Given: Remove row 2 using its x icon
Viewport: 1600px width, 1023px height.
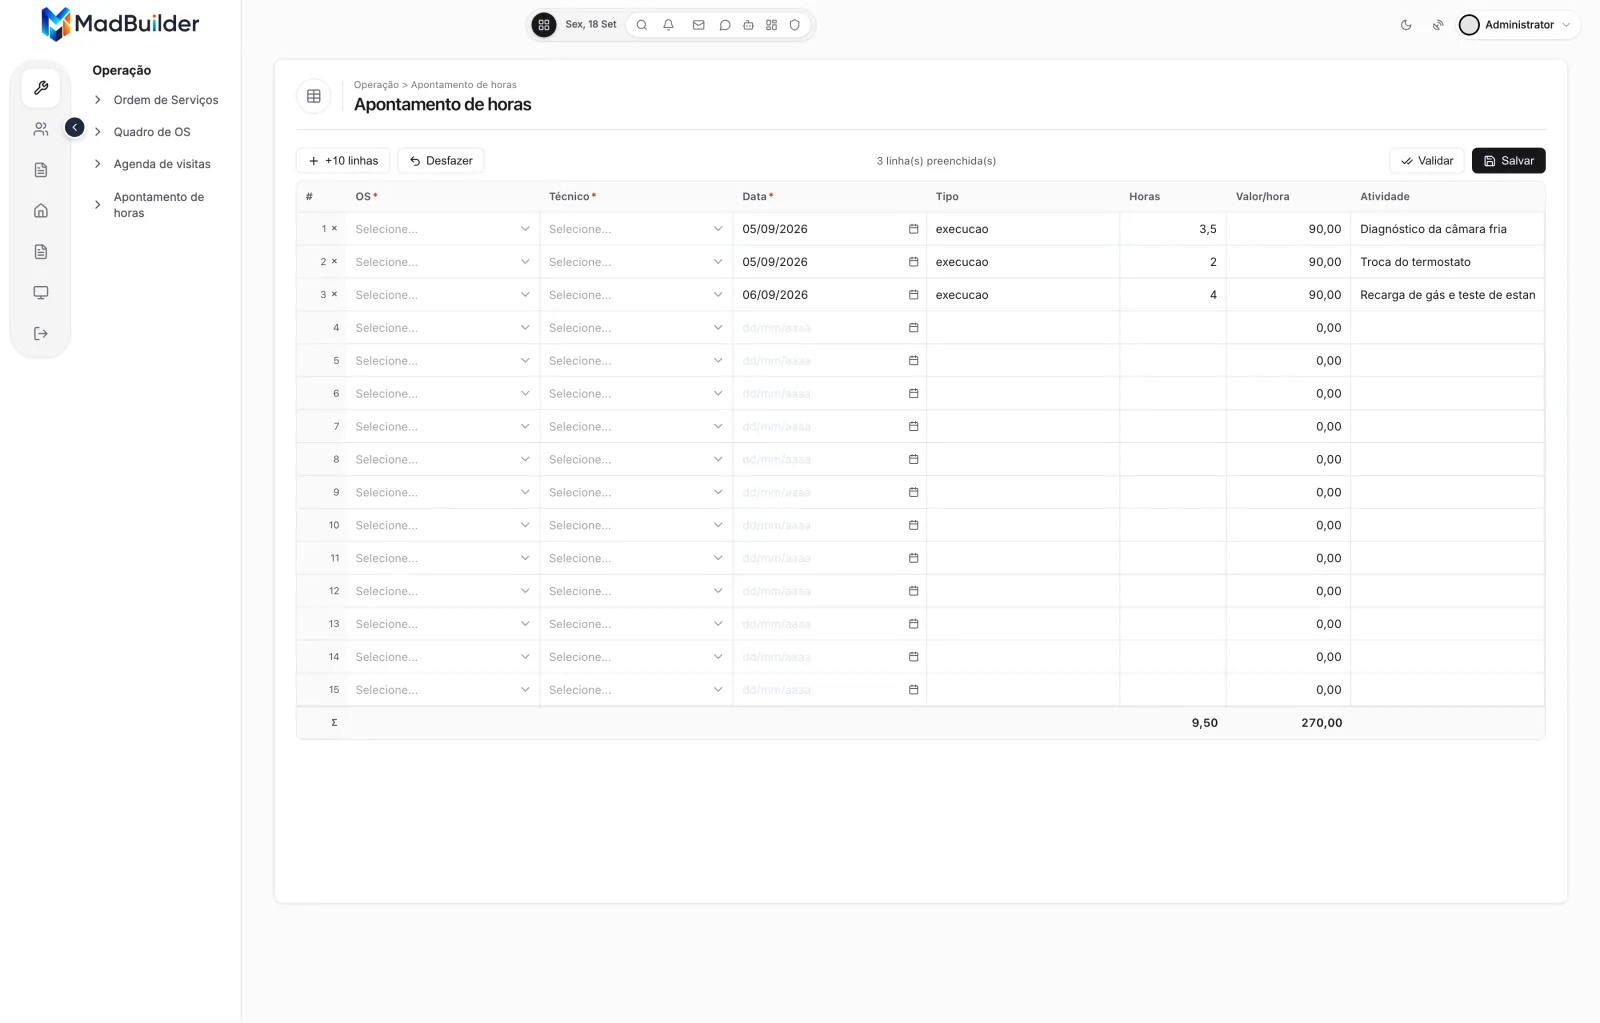Looking at the screenshot, I should (334, 262).
